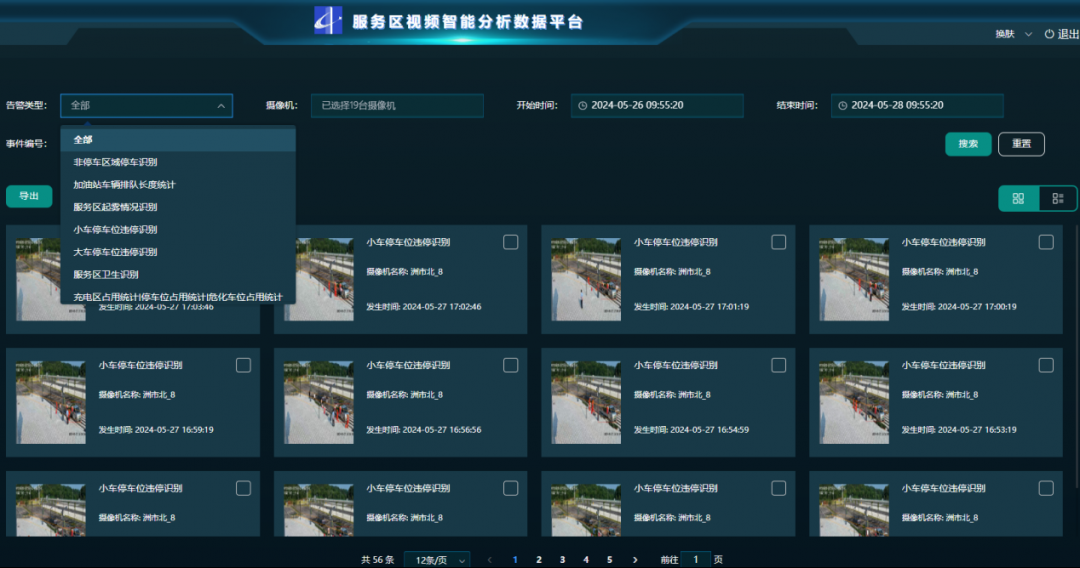1080x568 pixels.
Task: Go to next page arrow
Action: (635, 560)
